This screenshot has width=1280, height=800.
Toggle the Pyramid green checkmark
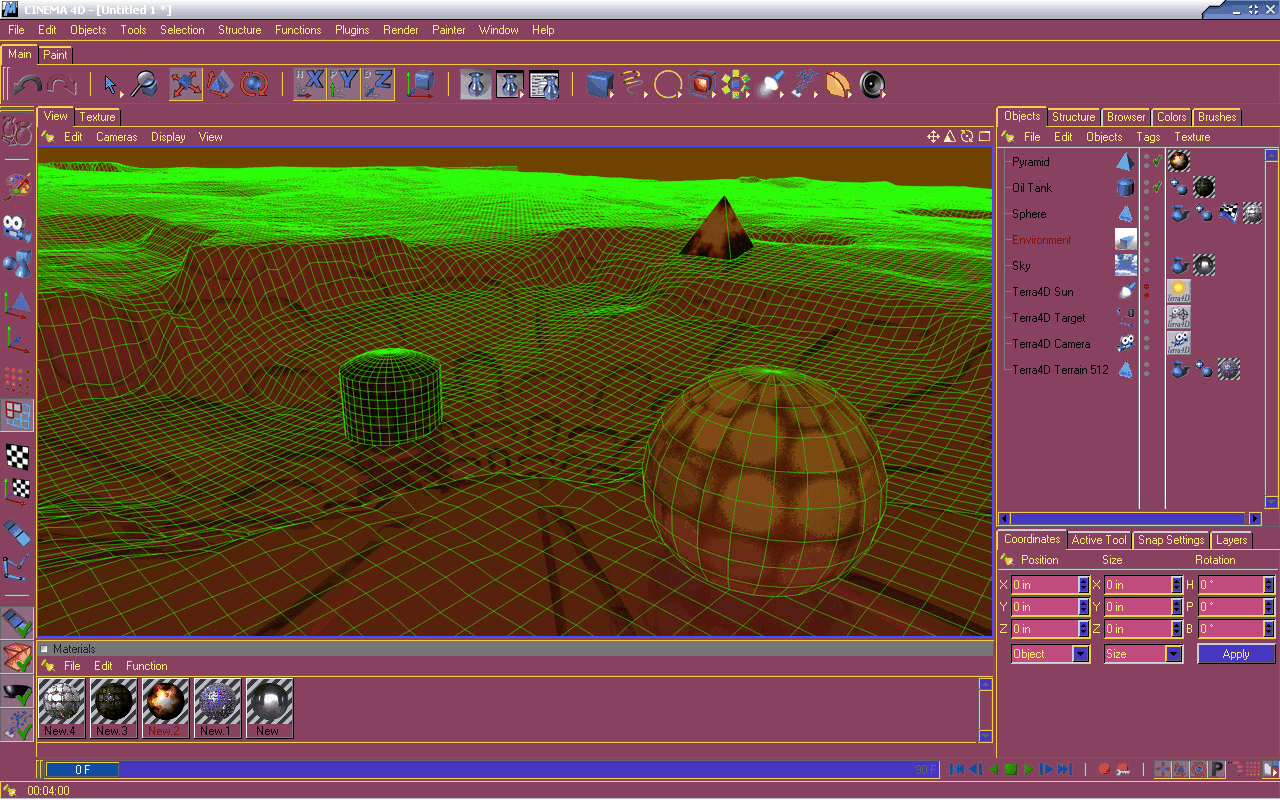click(1157, 161)
